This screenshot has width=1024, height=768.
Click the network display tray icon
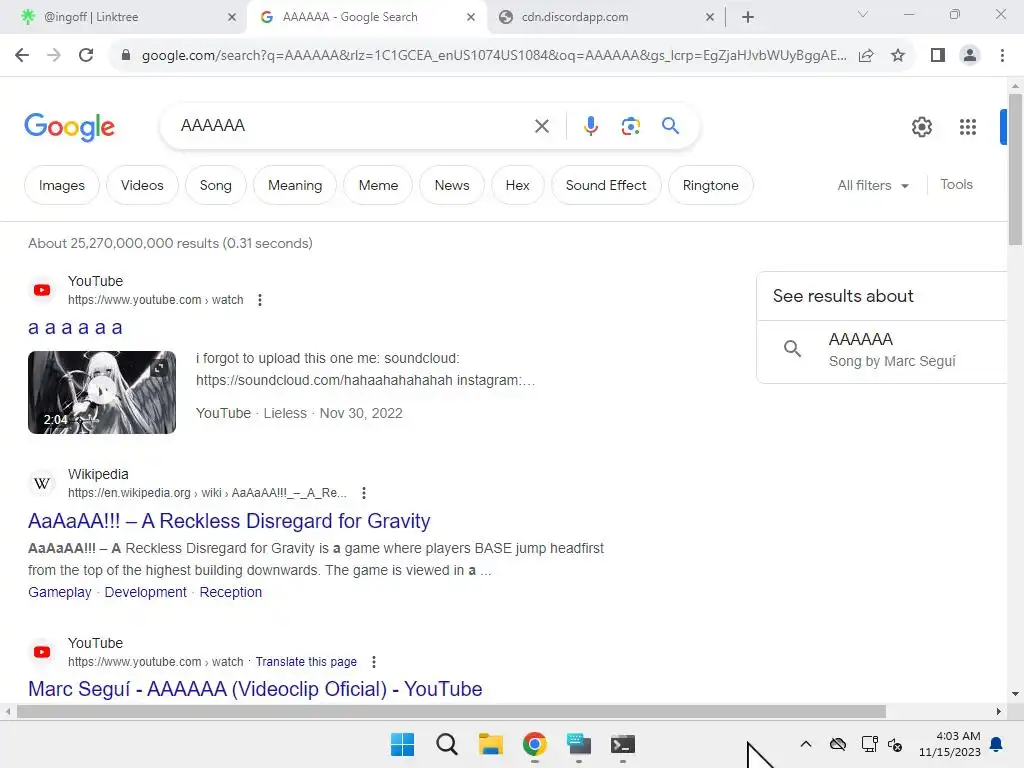coord(869,744)
